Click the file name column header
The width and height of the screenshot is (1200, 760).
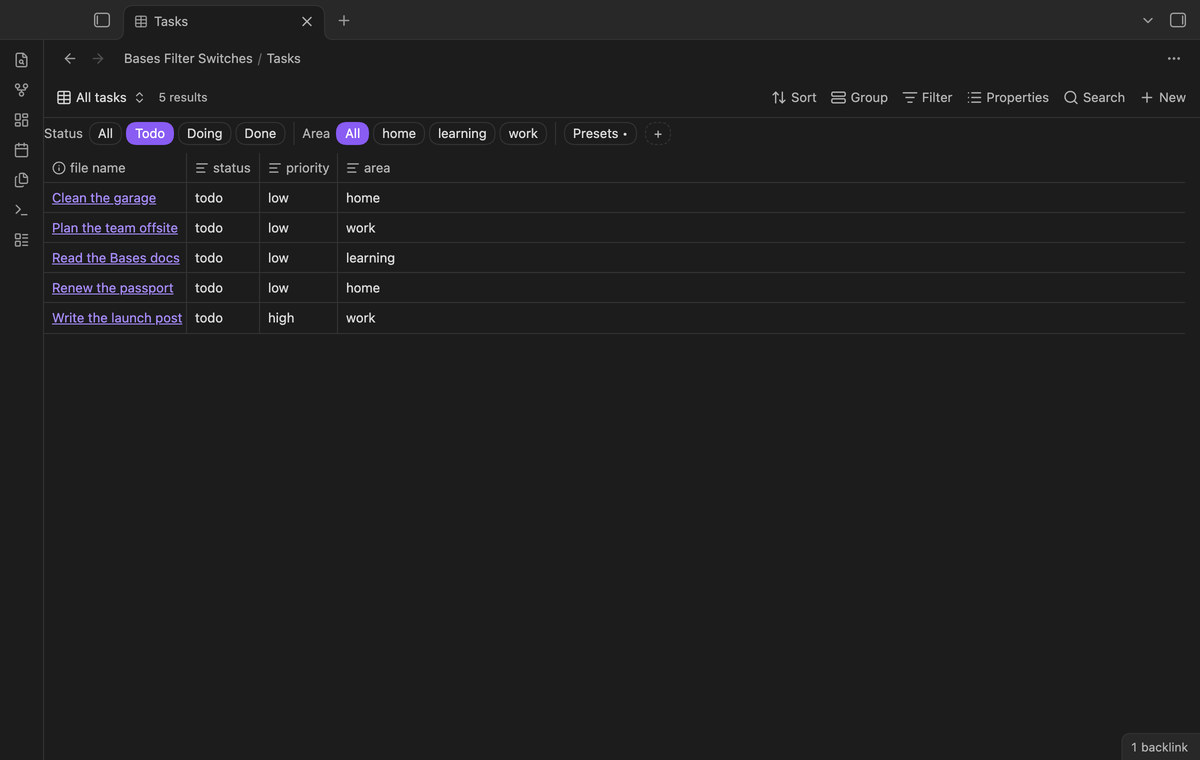click(115, 168)
